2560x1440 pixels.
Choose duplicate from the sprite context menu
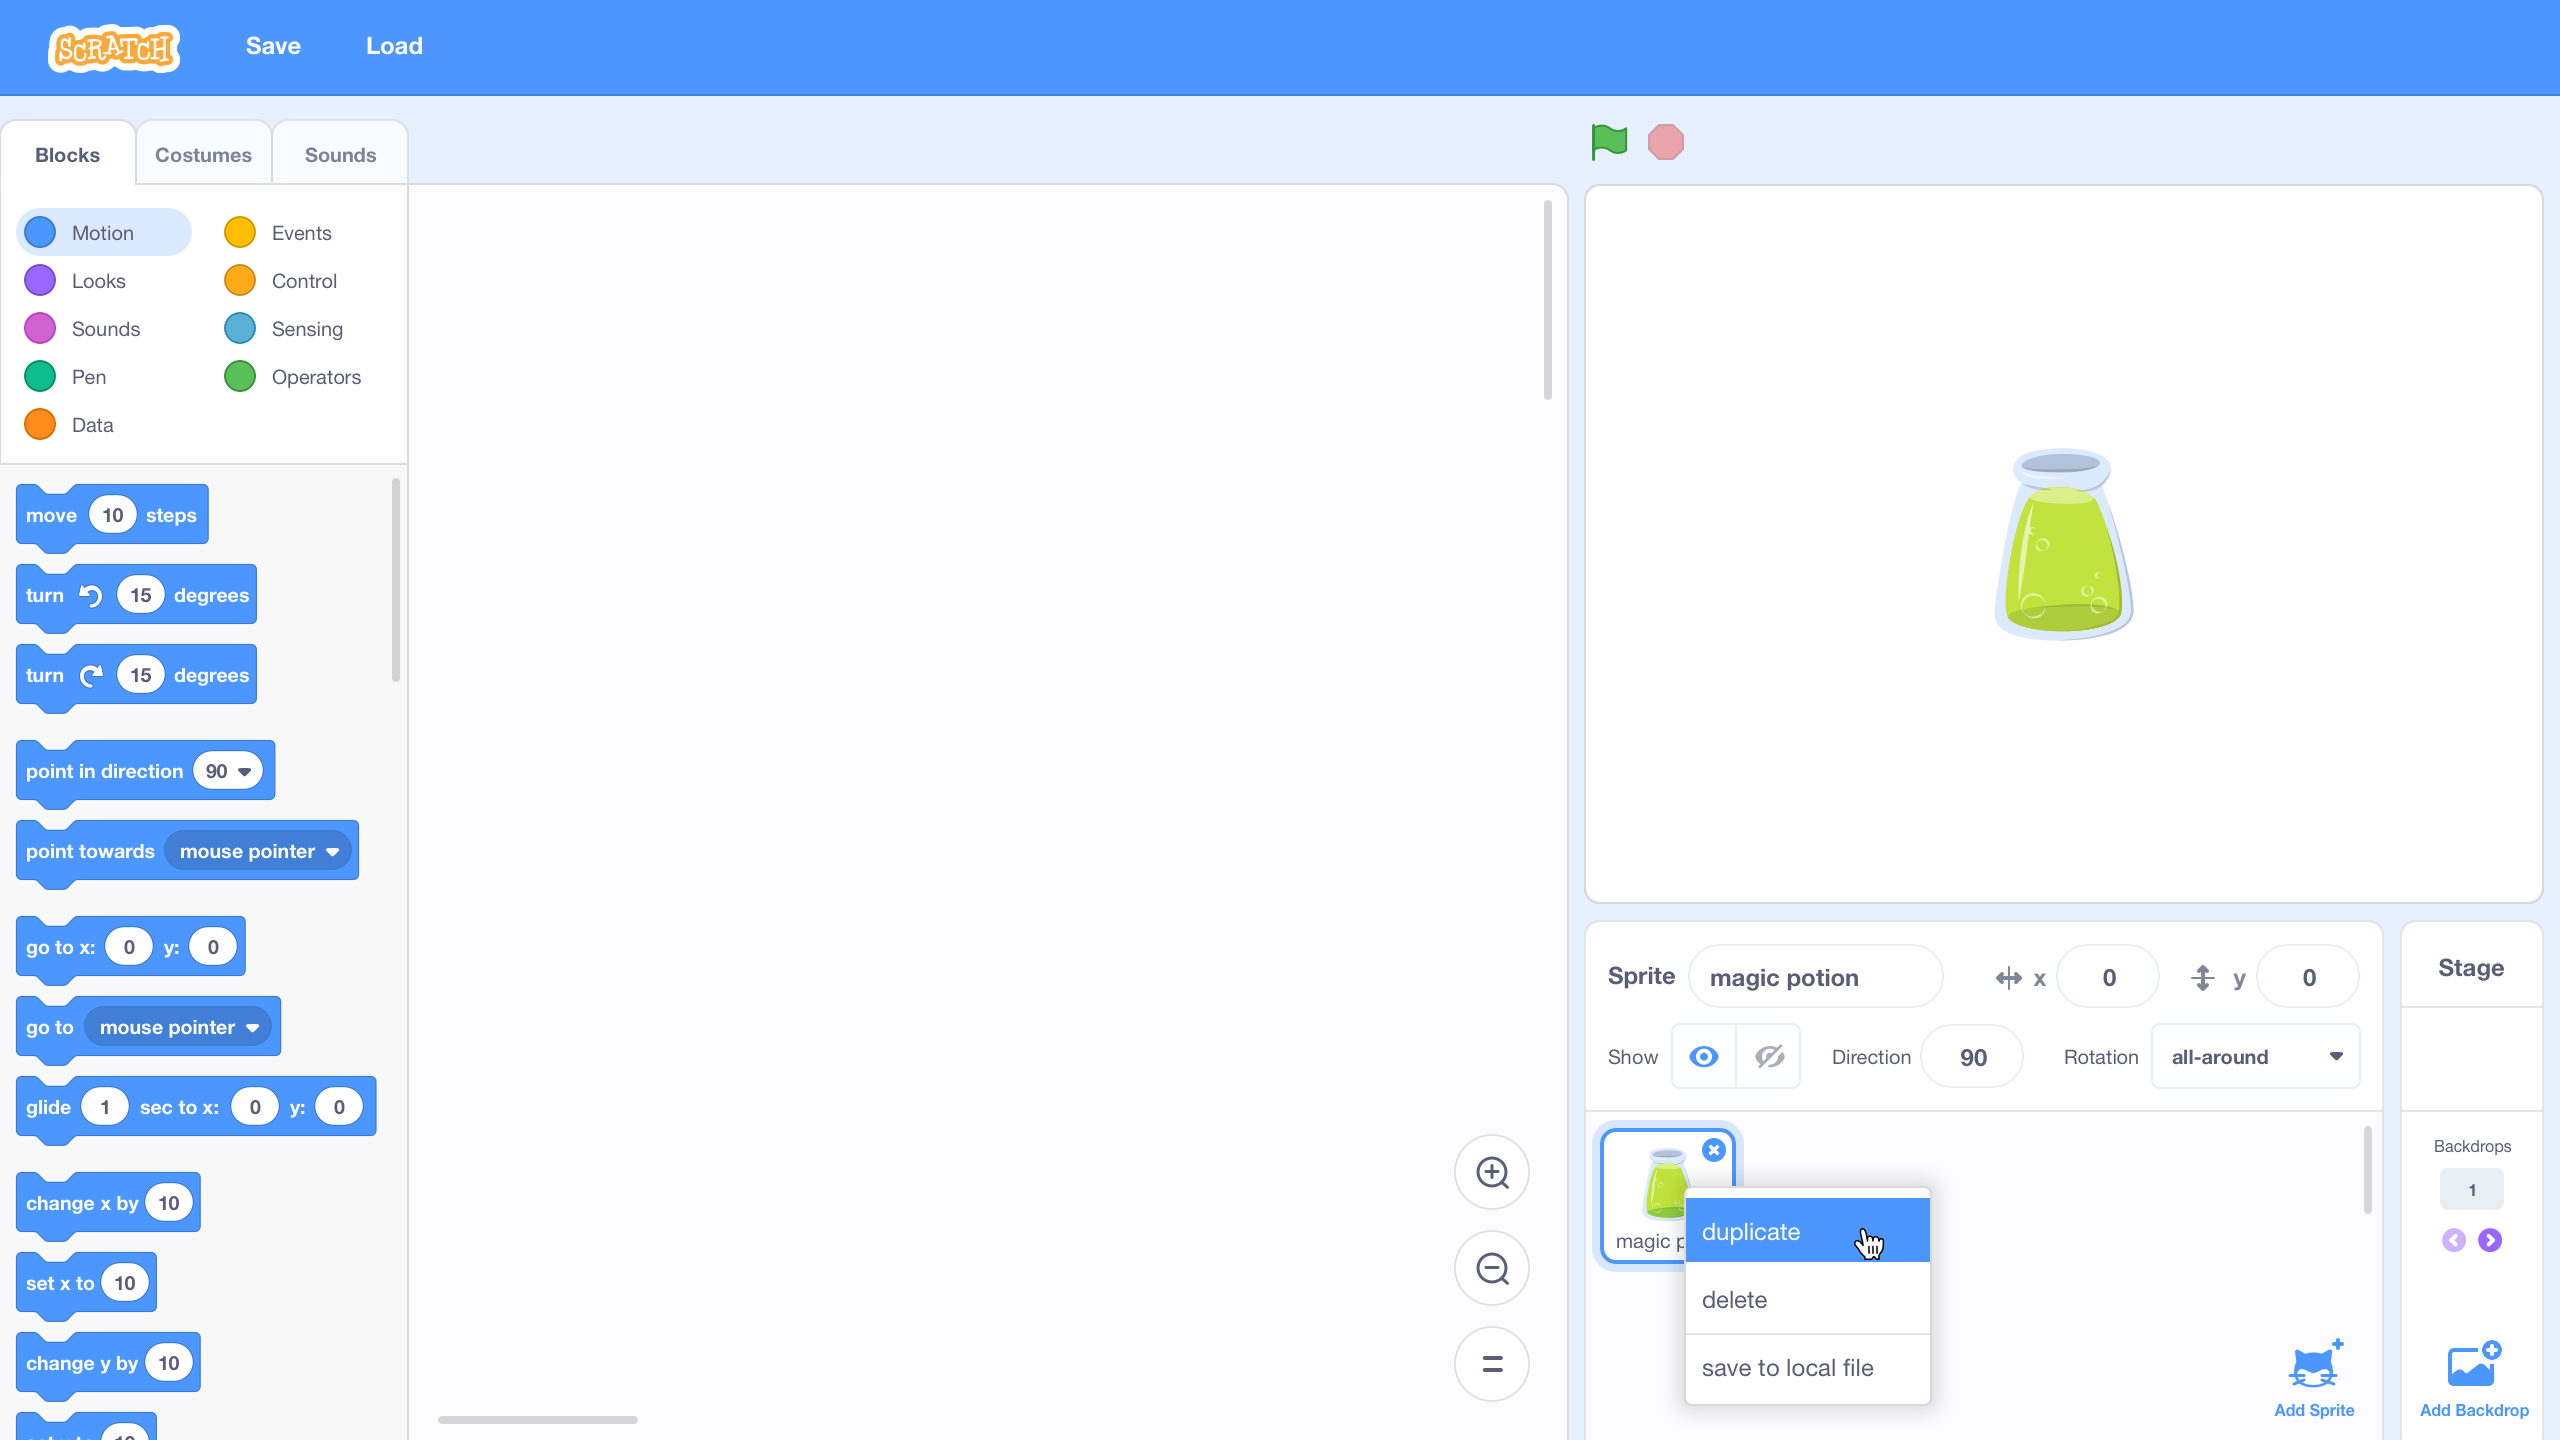point(1750,1231)
